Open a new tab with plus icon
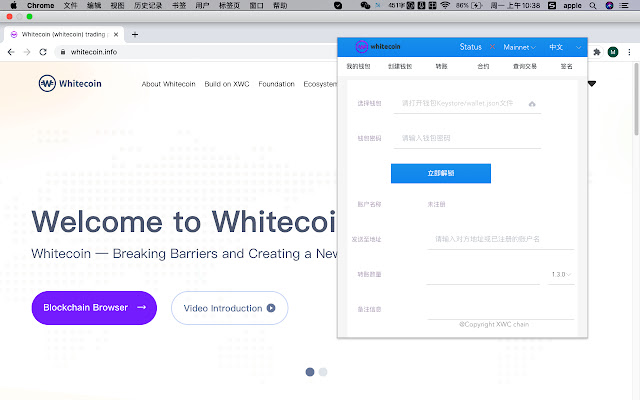 (x=135, y=34)
